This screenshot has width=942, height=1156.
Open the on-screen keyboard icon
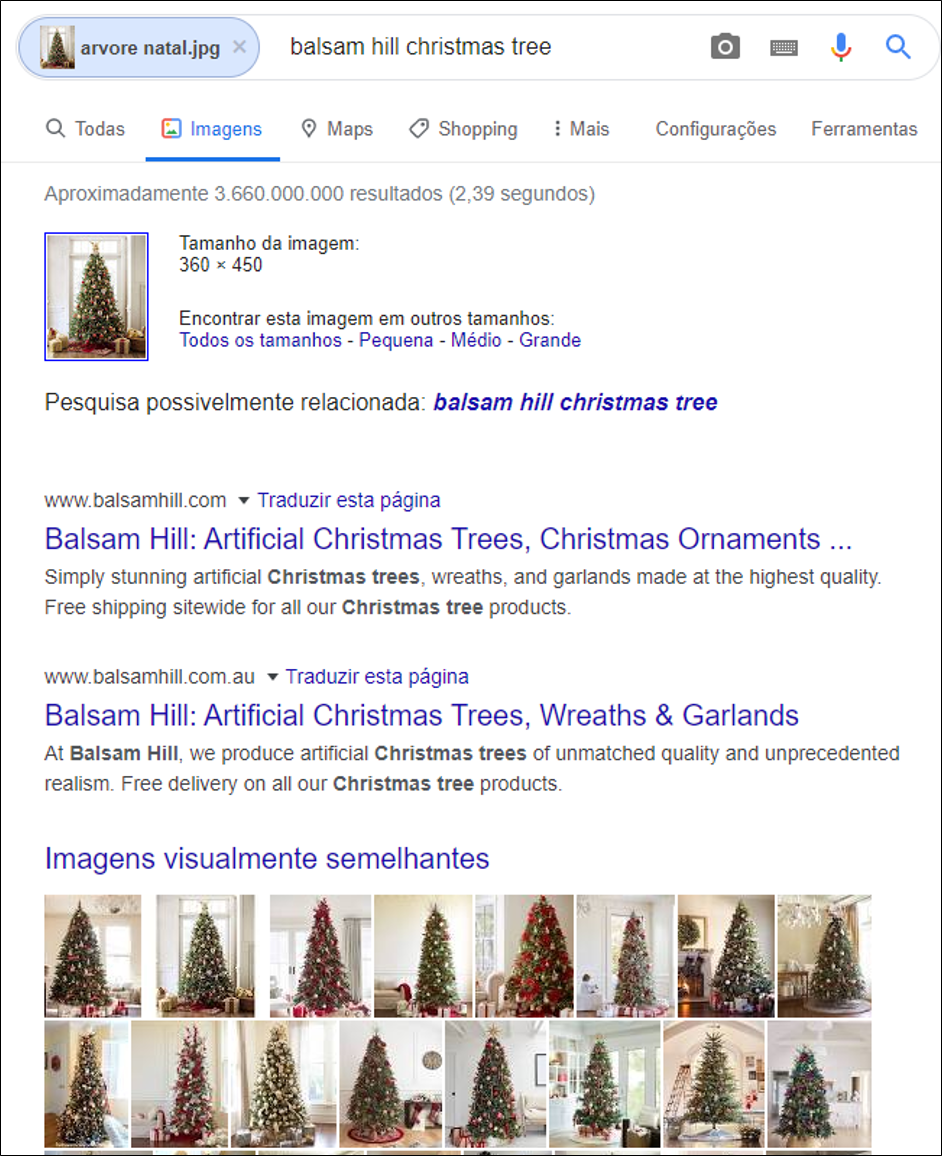pyautogui.click(x=784, y=49)
